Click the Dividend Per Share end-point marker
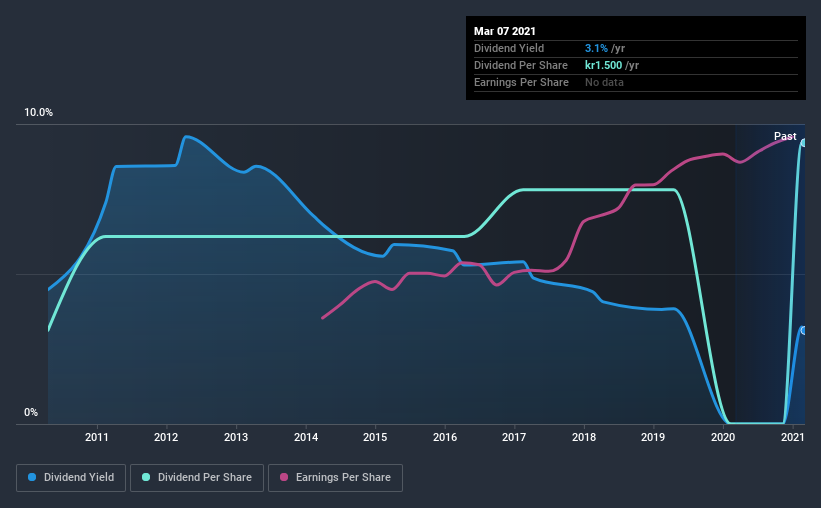This screenshot has height=508, width=821. click(x=803, y=143)
